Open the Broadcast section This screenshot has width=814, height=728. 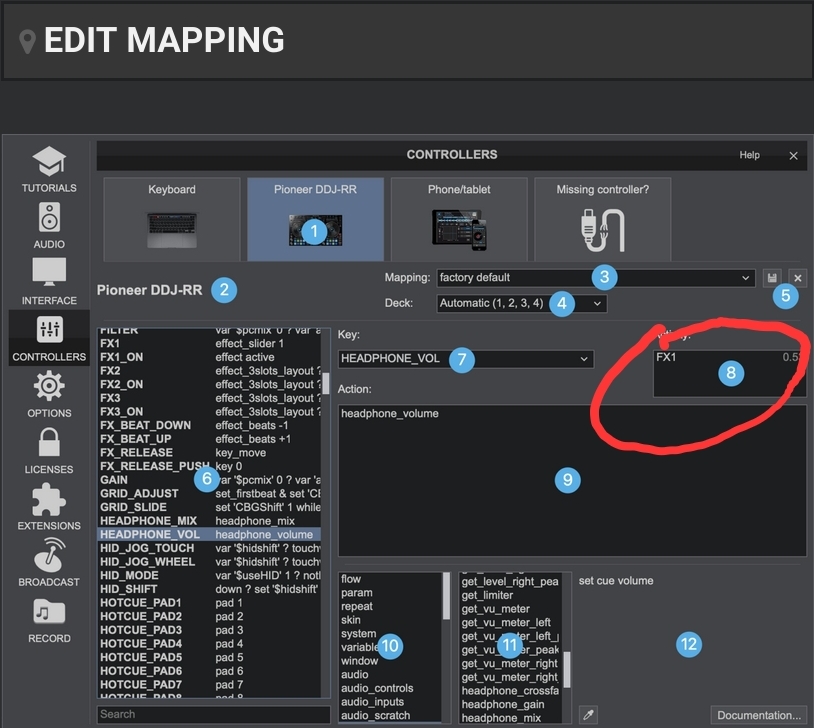point(49,563)
